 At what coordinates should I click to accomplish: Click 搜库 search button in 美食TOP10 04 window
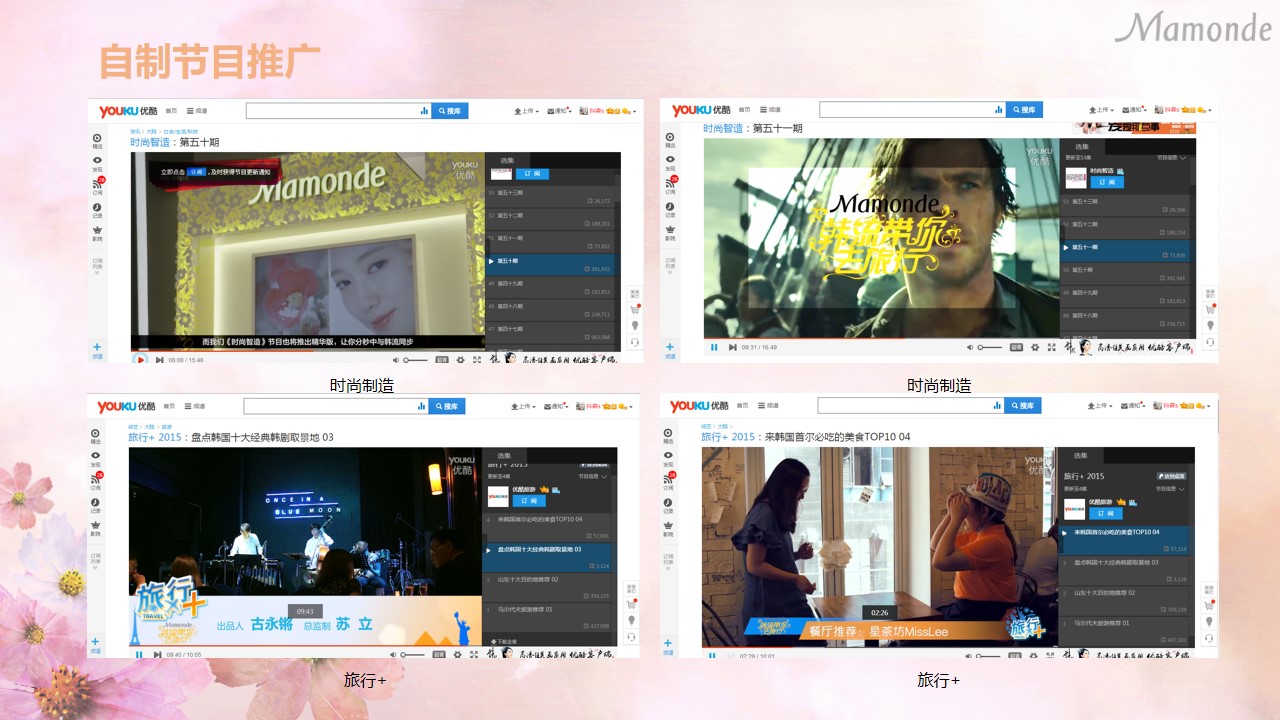click(1023, 406)
